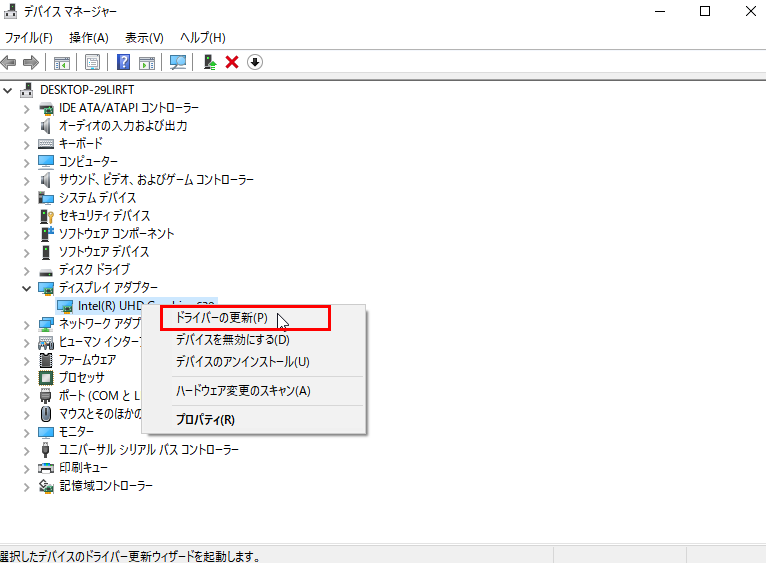Select the 印刷キュー row

[83, 468]
